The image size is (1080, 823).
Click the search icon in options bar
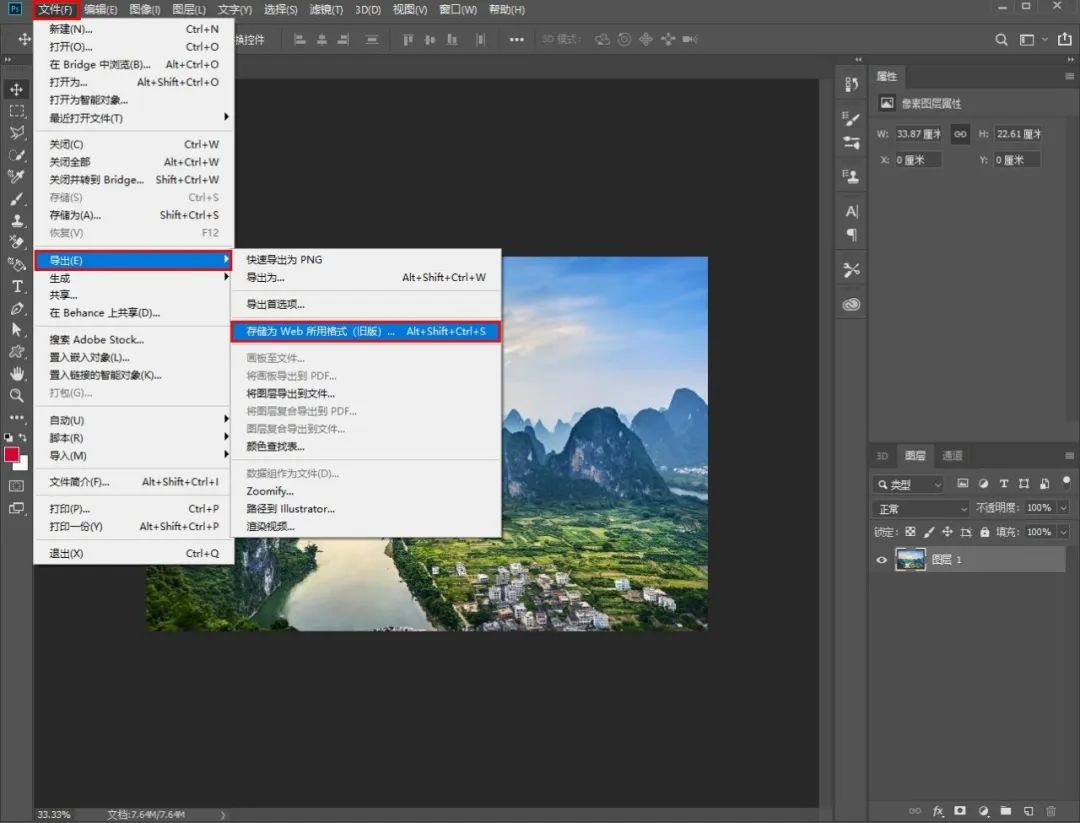click(x=1001, y=40)
